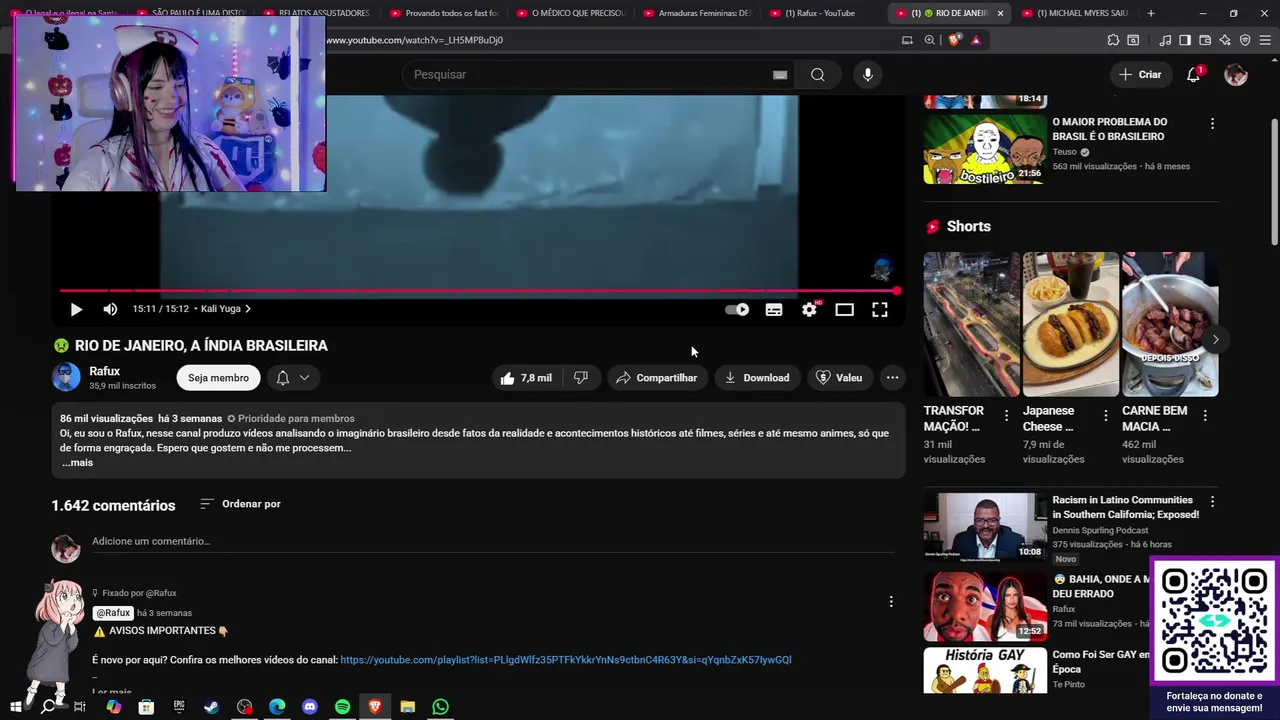Open Racism in Latino Communities video options
Image resolution: width=1280 pixels, height=720 pixels.
1212,502
